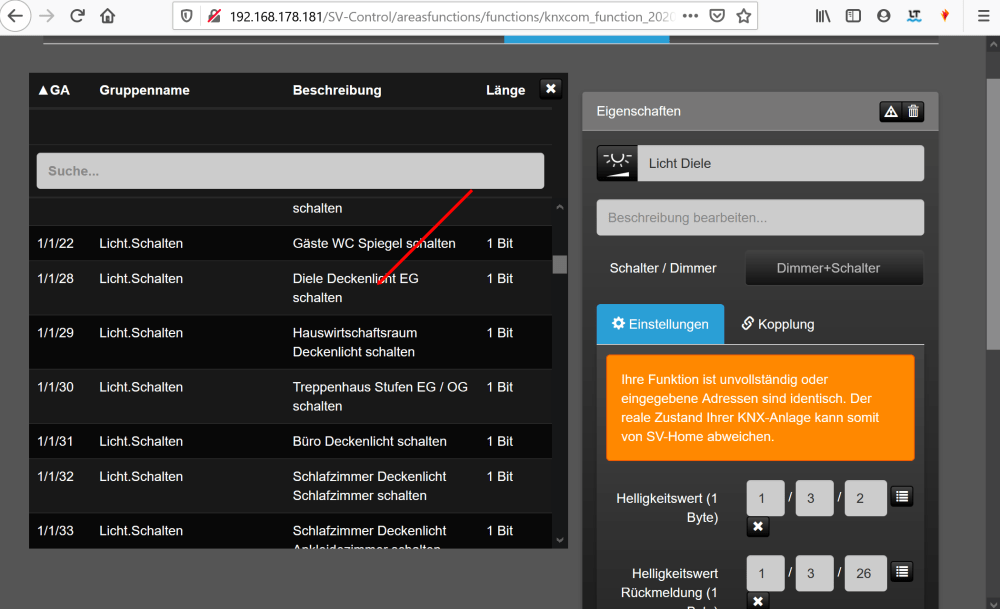This screenshot has width=1000, height=609.
Task: Open address list for Helligkeitswert (1 Byte)
Action: point(902,496)
